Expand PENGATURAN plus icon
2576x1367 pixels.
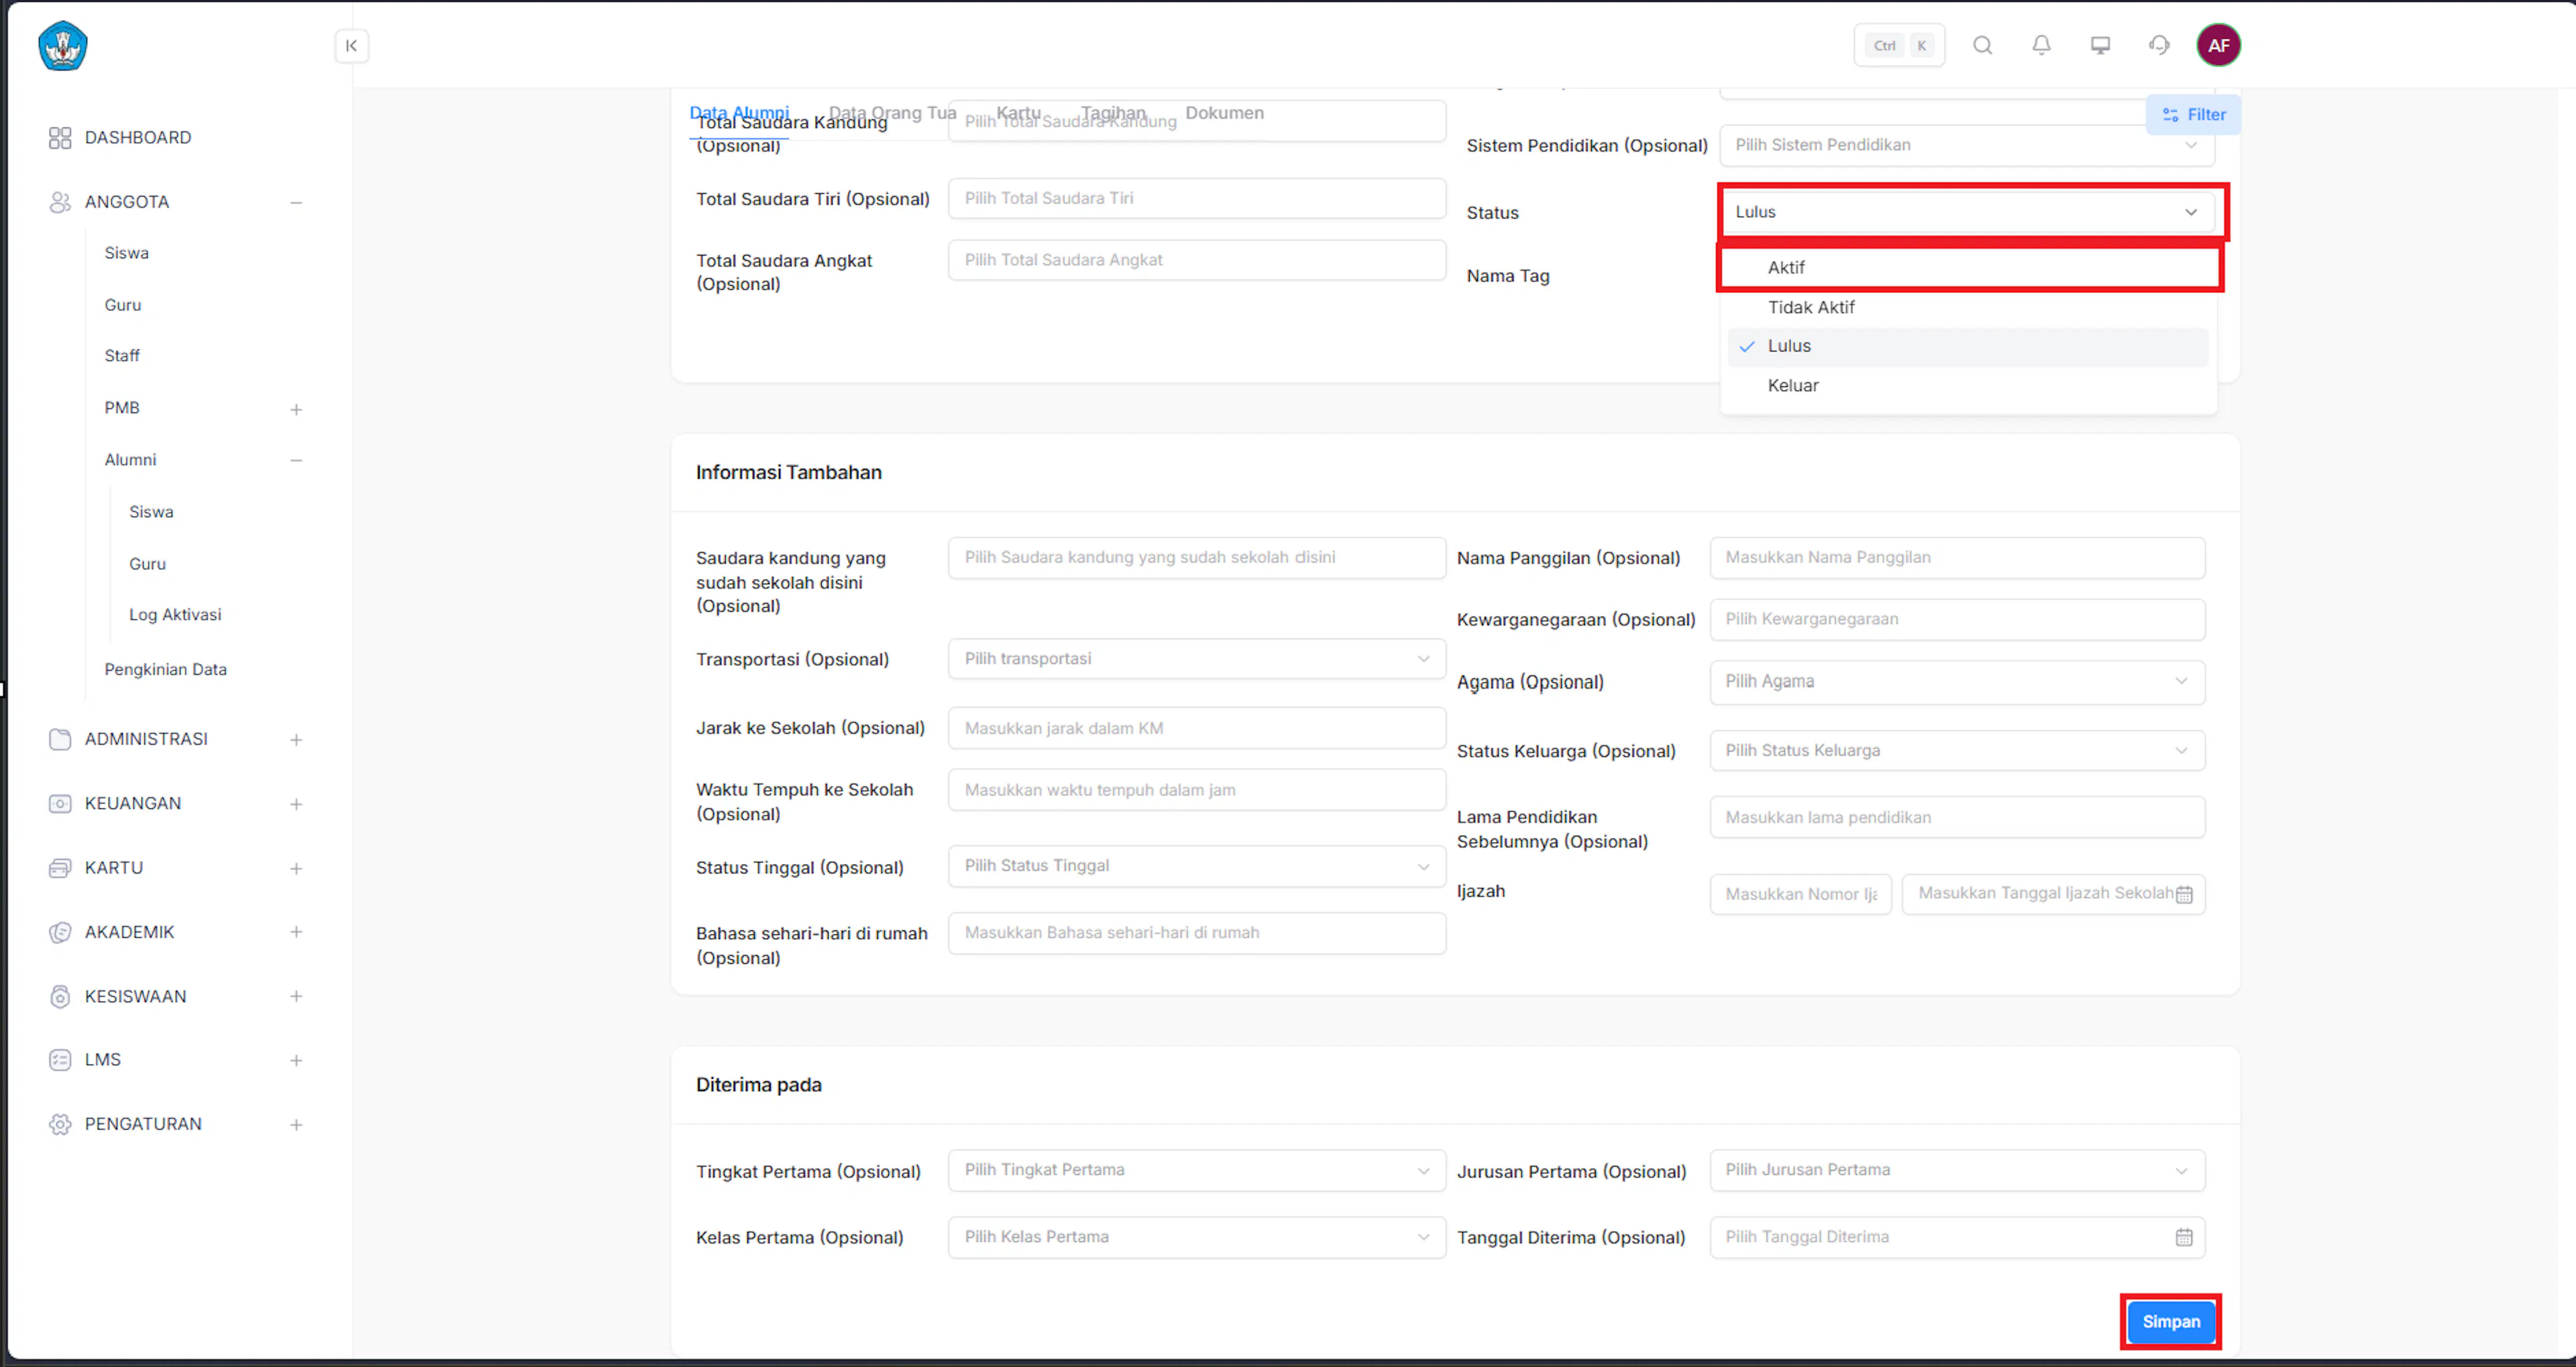pos(296,1125)
